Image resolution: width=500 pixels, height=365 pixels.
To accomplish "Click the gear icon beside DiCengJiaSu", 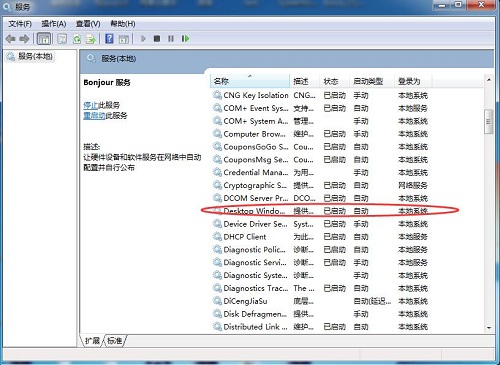I will tap(217, 301).
